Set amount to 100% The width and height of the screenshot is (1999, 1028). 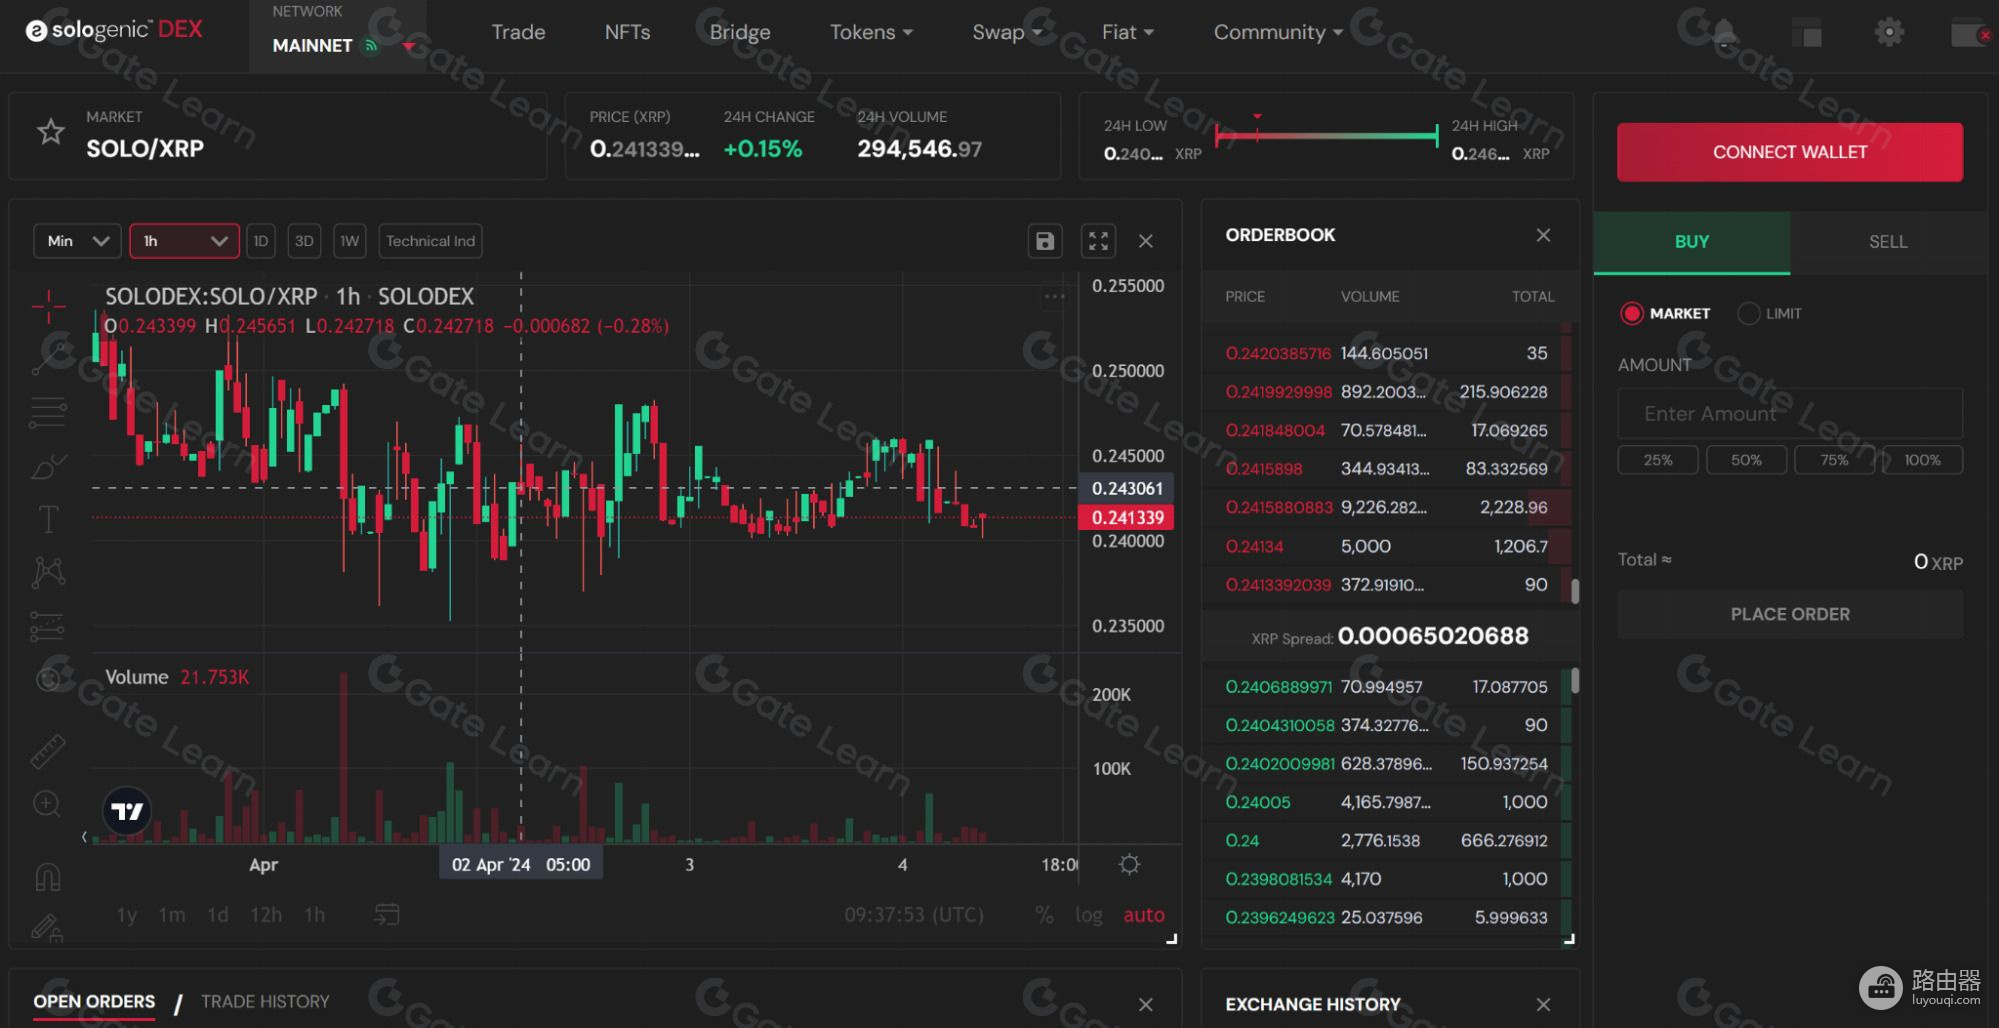coord(1922,460)
